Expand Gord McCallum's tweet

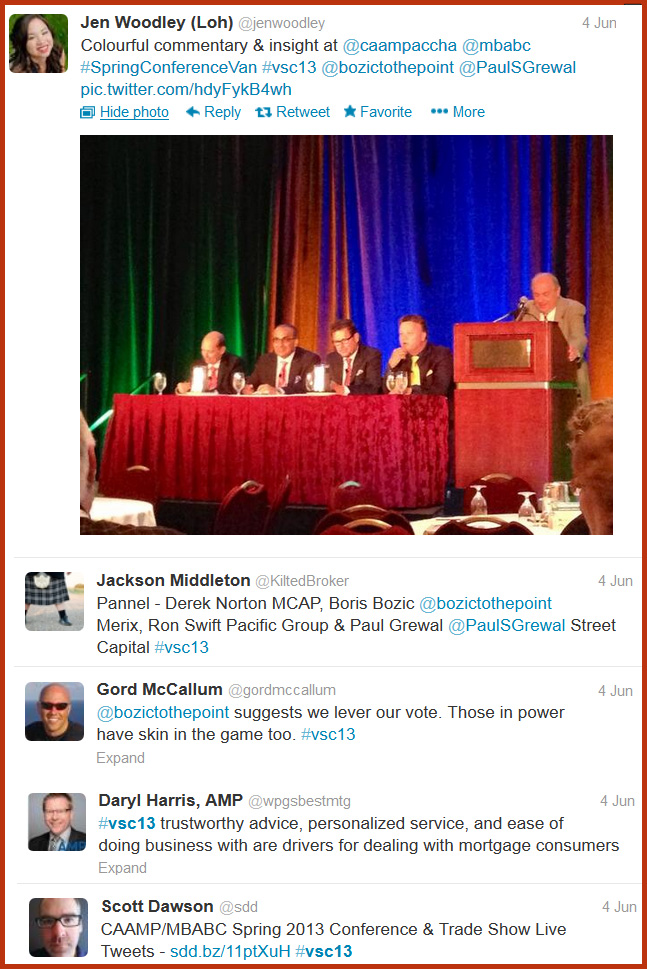click(x=121, y=758)
